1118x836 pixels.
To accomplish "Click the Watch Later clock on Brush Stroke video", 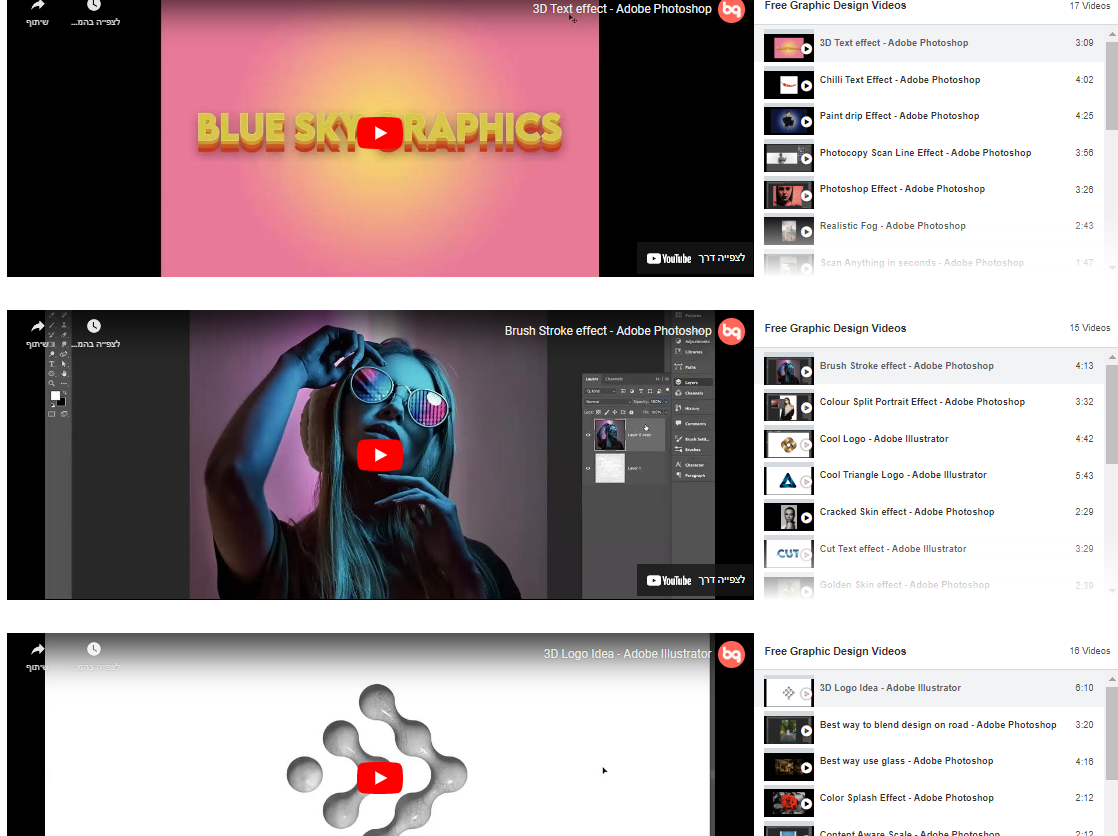I will pos(93,325).
